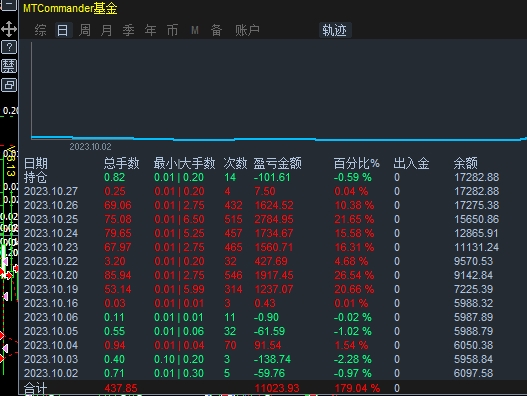Select the 2023.10.23 date row
This screenshot has height=396, width=527.
click(51, 247)
